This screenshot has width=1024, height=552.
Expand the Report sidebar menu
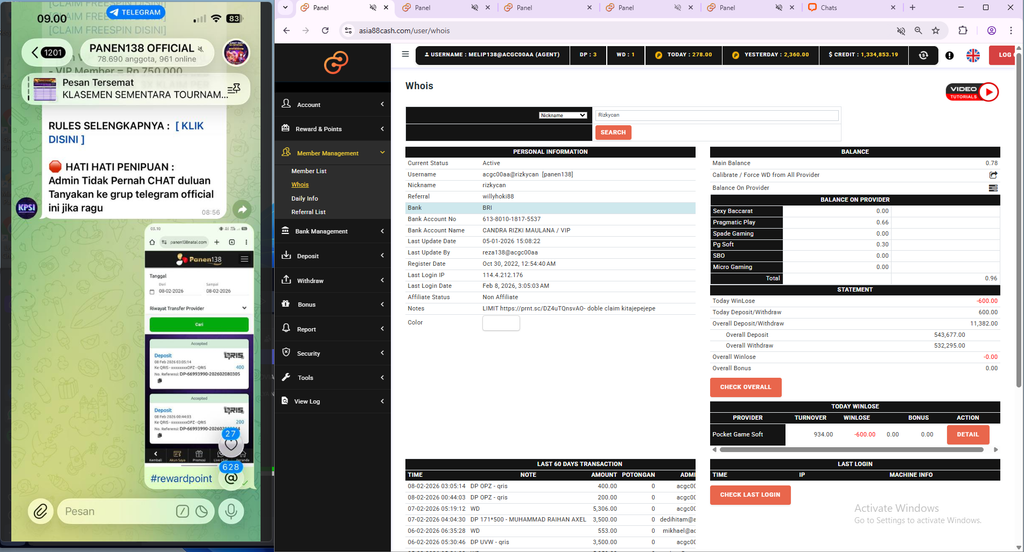click(332, 329)
